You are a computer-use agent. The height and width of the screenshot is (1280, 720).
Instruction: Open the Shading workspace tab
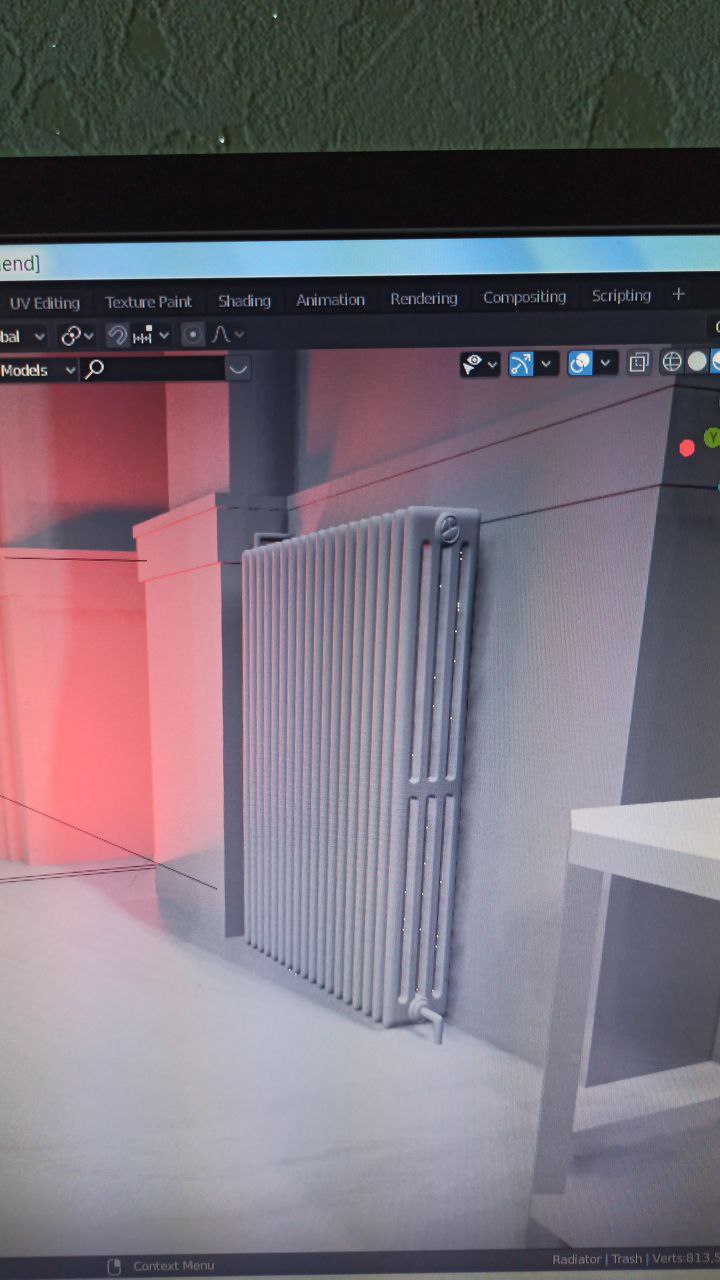point(244,300)
